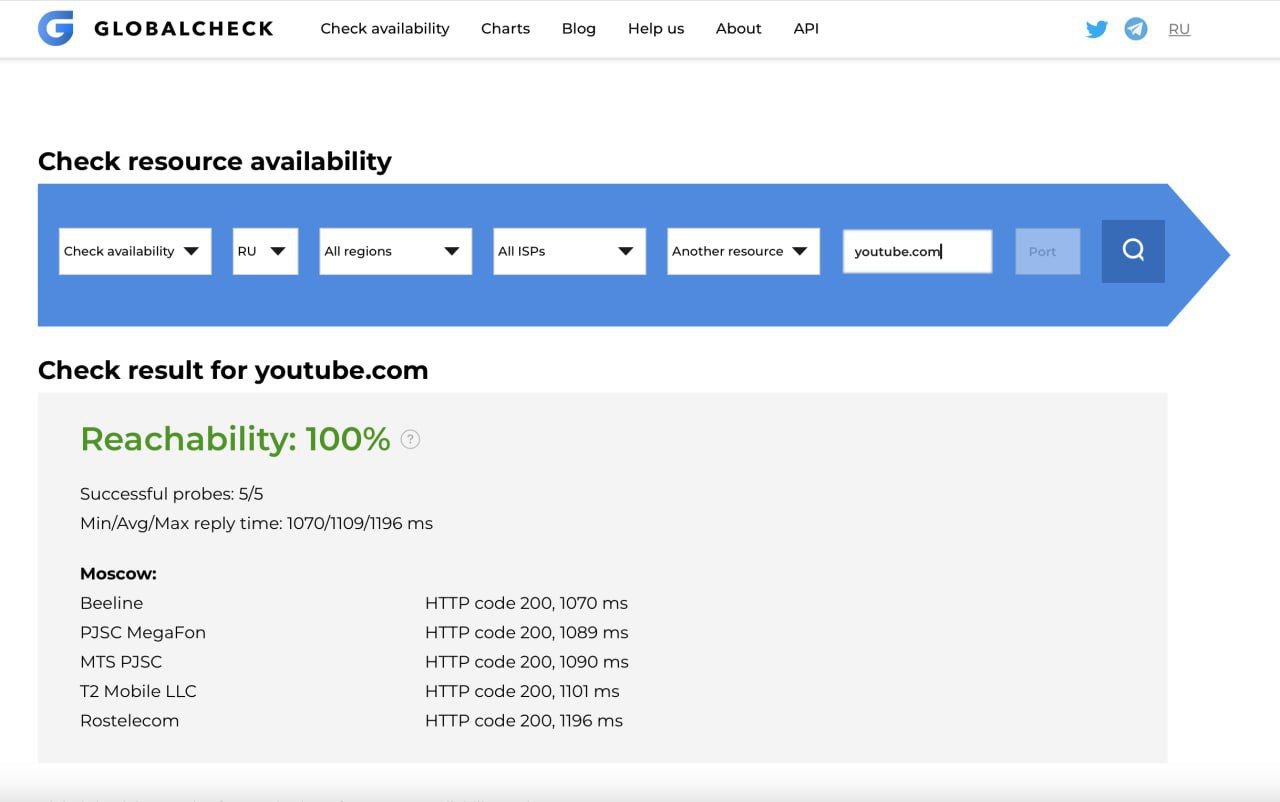
Task: Visit the About page
Action: tap(739, 29)
